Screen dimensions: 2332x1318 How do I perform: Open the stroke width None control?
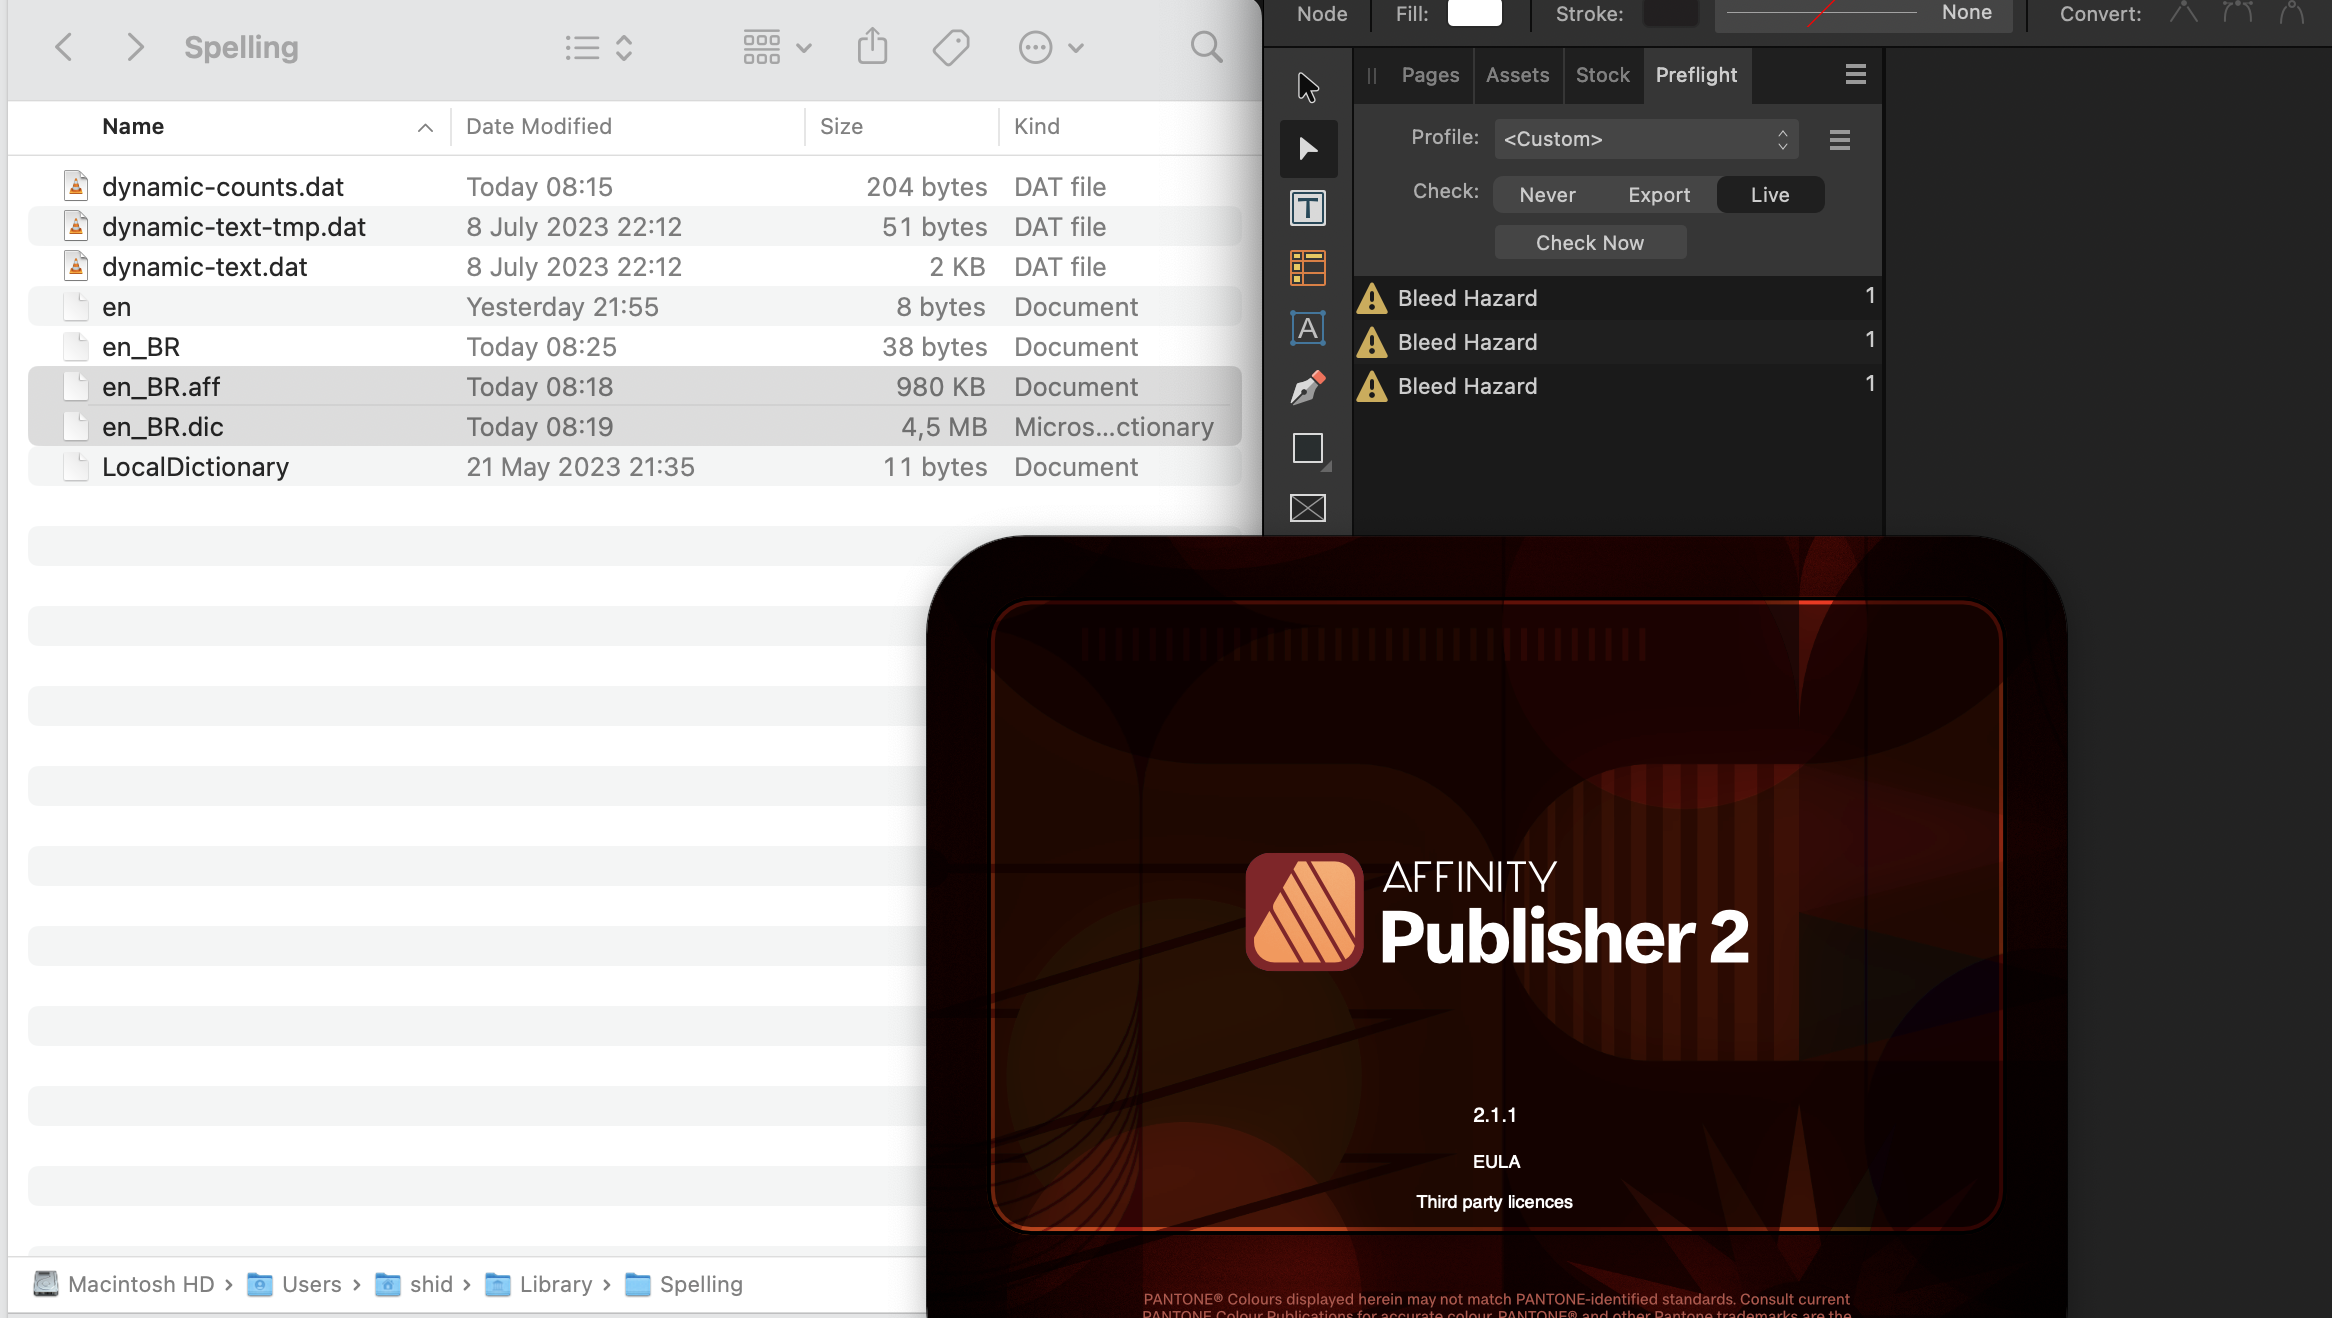1863,14
